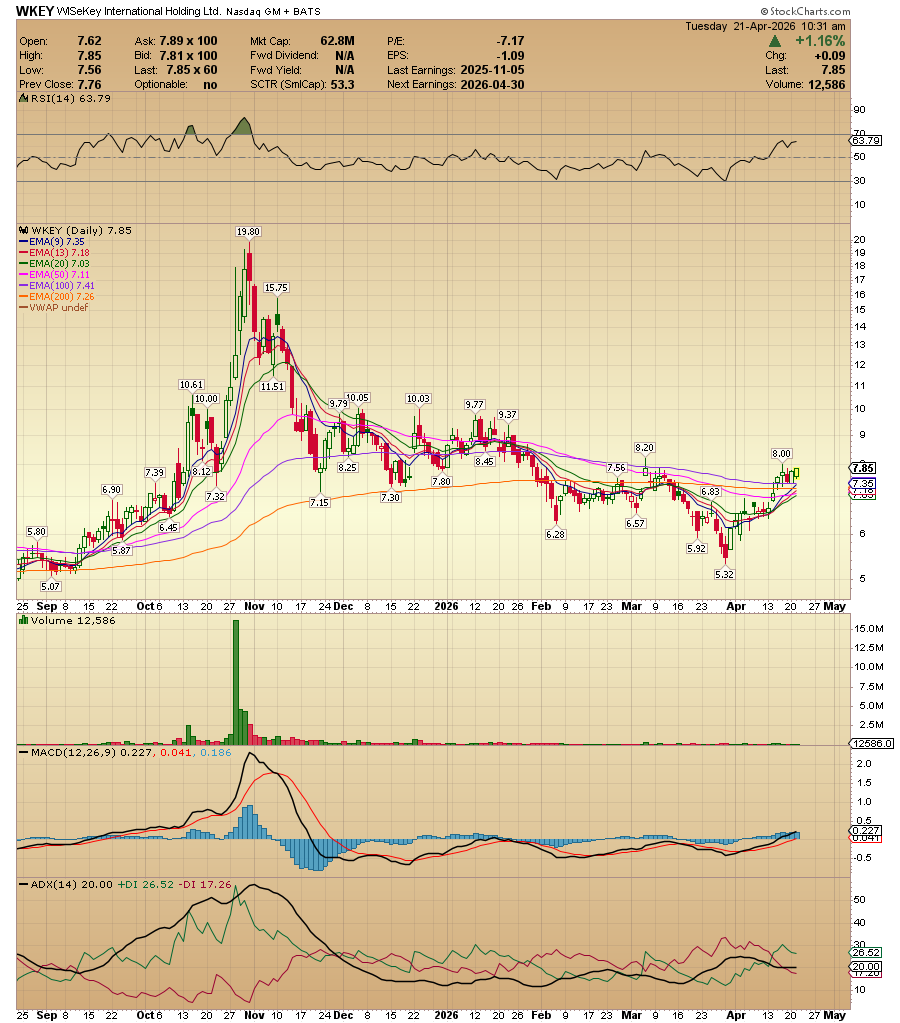This screenshot has height=1023, width=900.
Task: Click the 8.00 recent high label
Action: [781, 454]
